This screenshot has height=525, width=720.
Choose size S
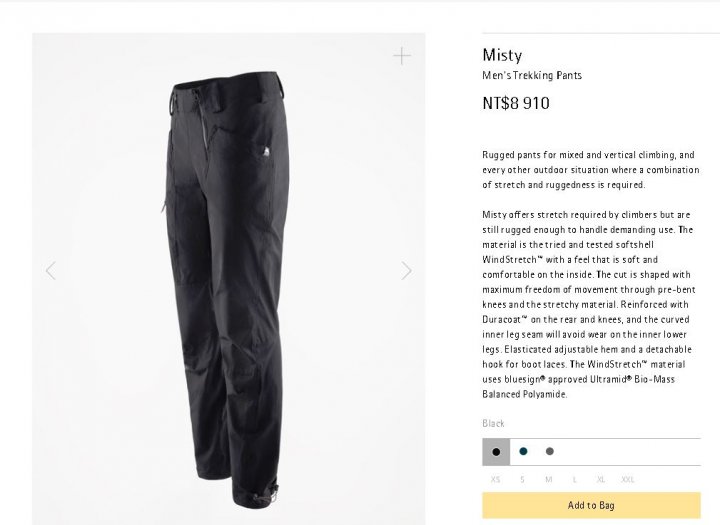pyautogui.click(x=522, y=480)
